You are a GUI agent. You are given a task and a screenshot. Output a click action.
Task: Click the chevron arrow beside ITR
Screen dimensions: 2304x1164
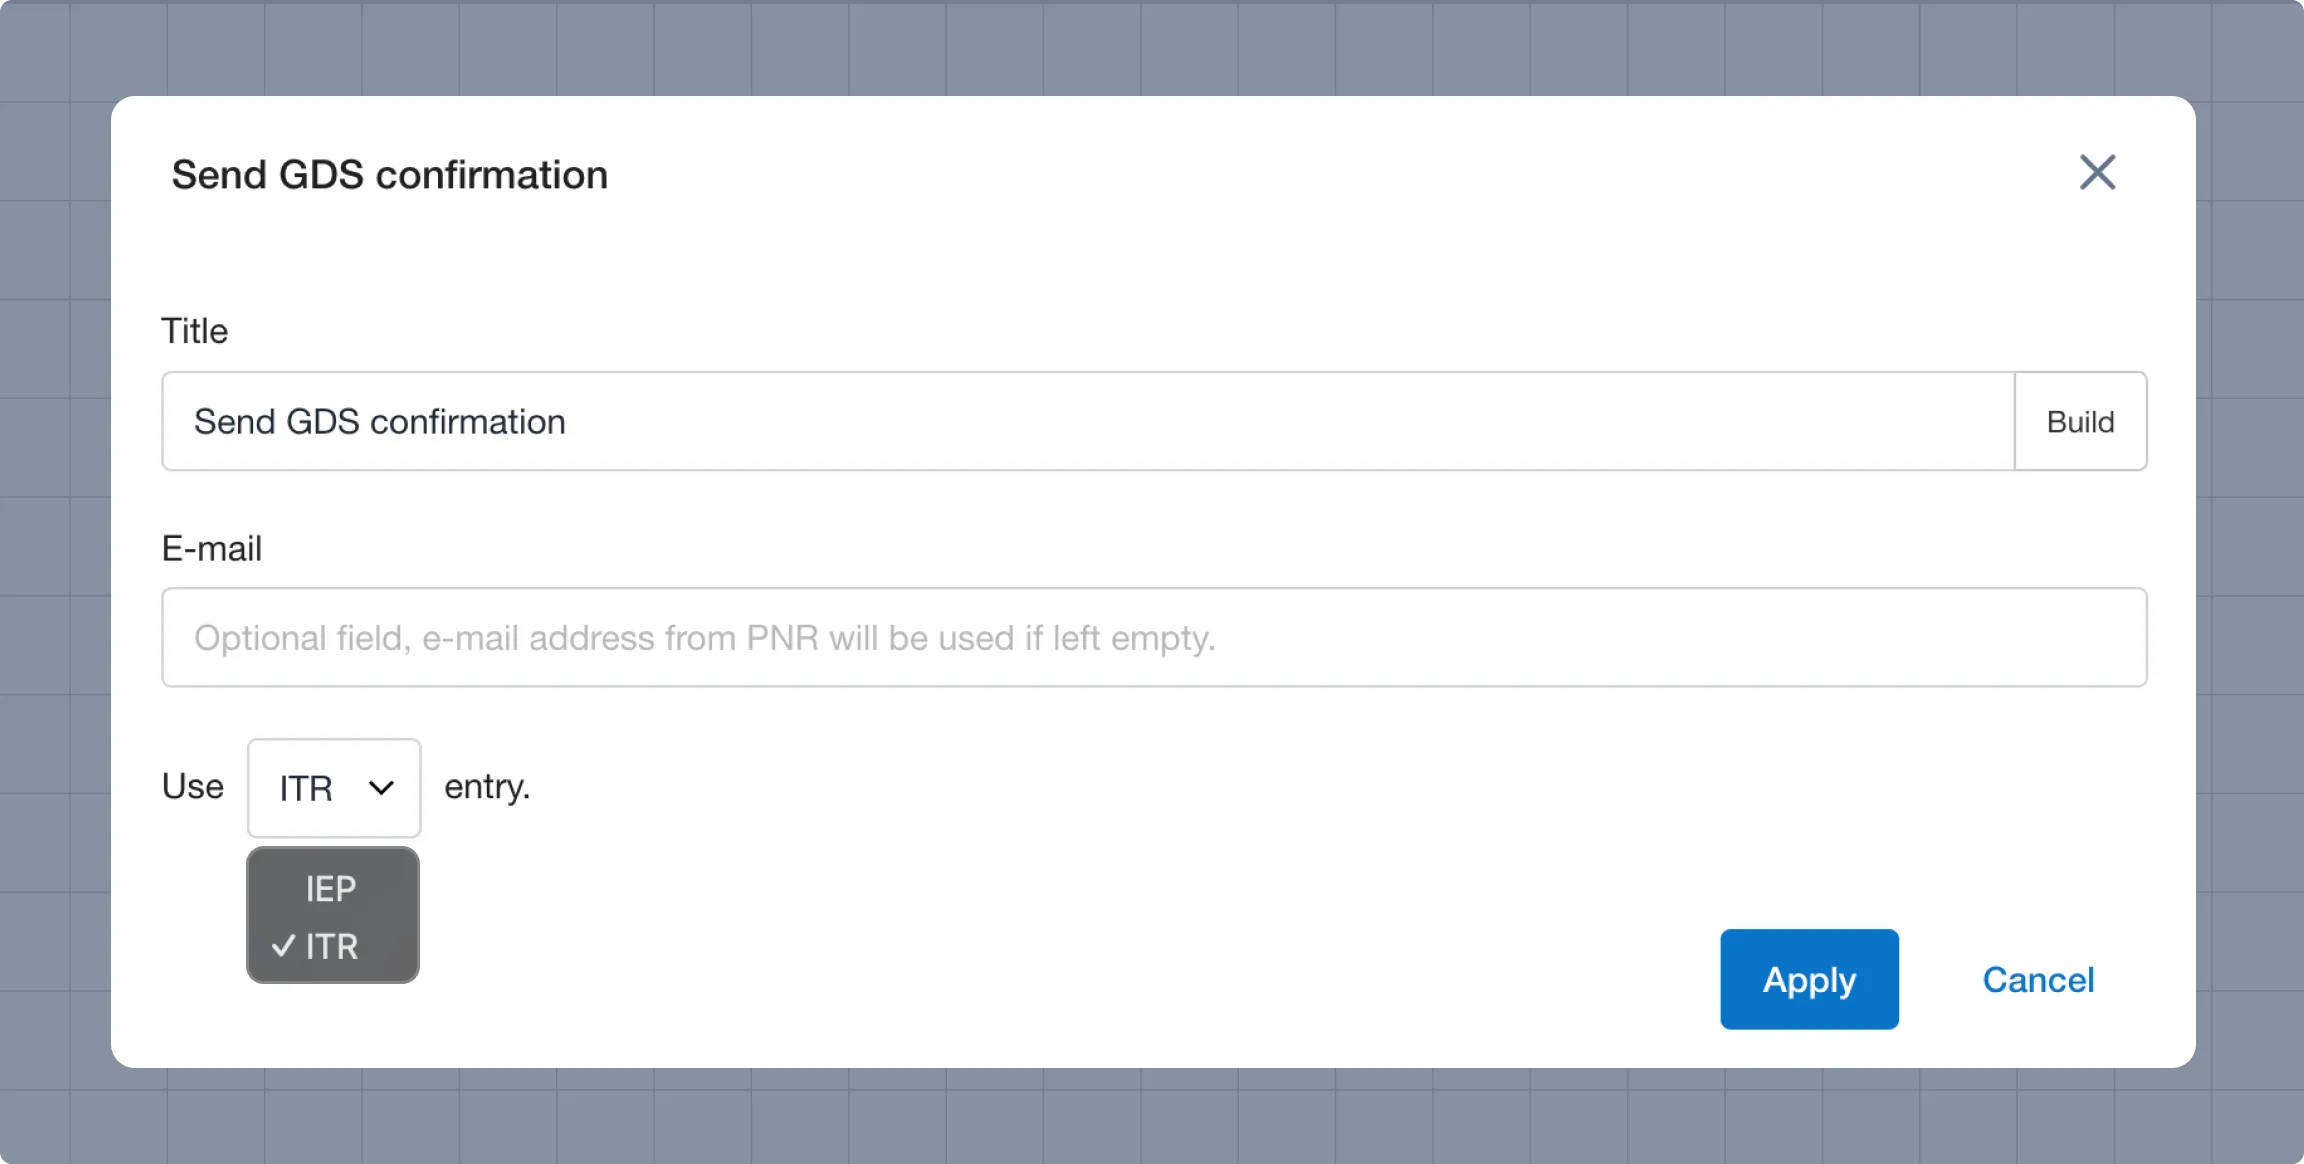[x=381, y=788]
